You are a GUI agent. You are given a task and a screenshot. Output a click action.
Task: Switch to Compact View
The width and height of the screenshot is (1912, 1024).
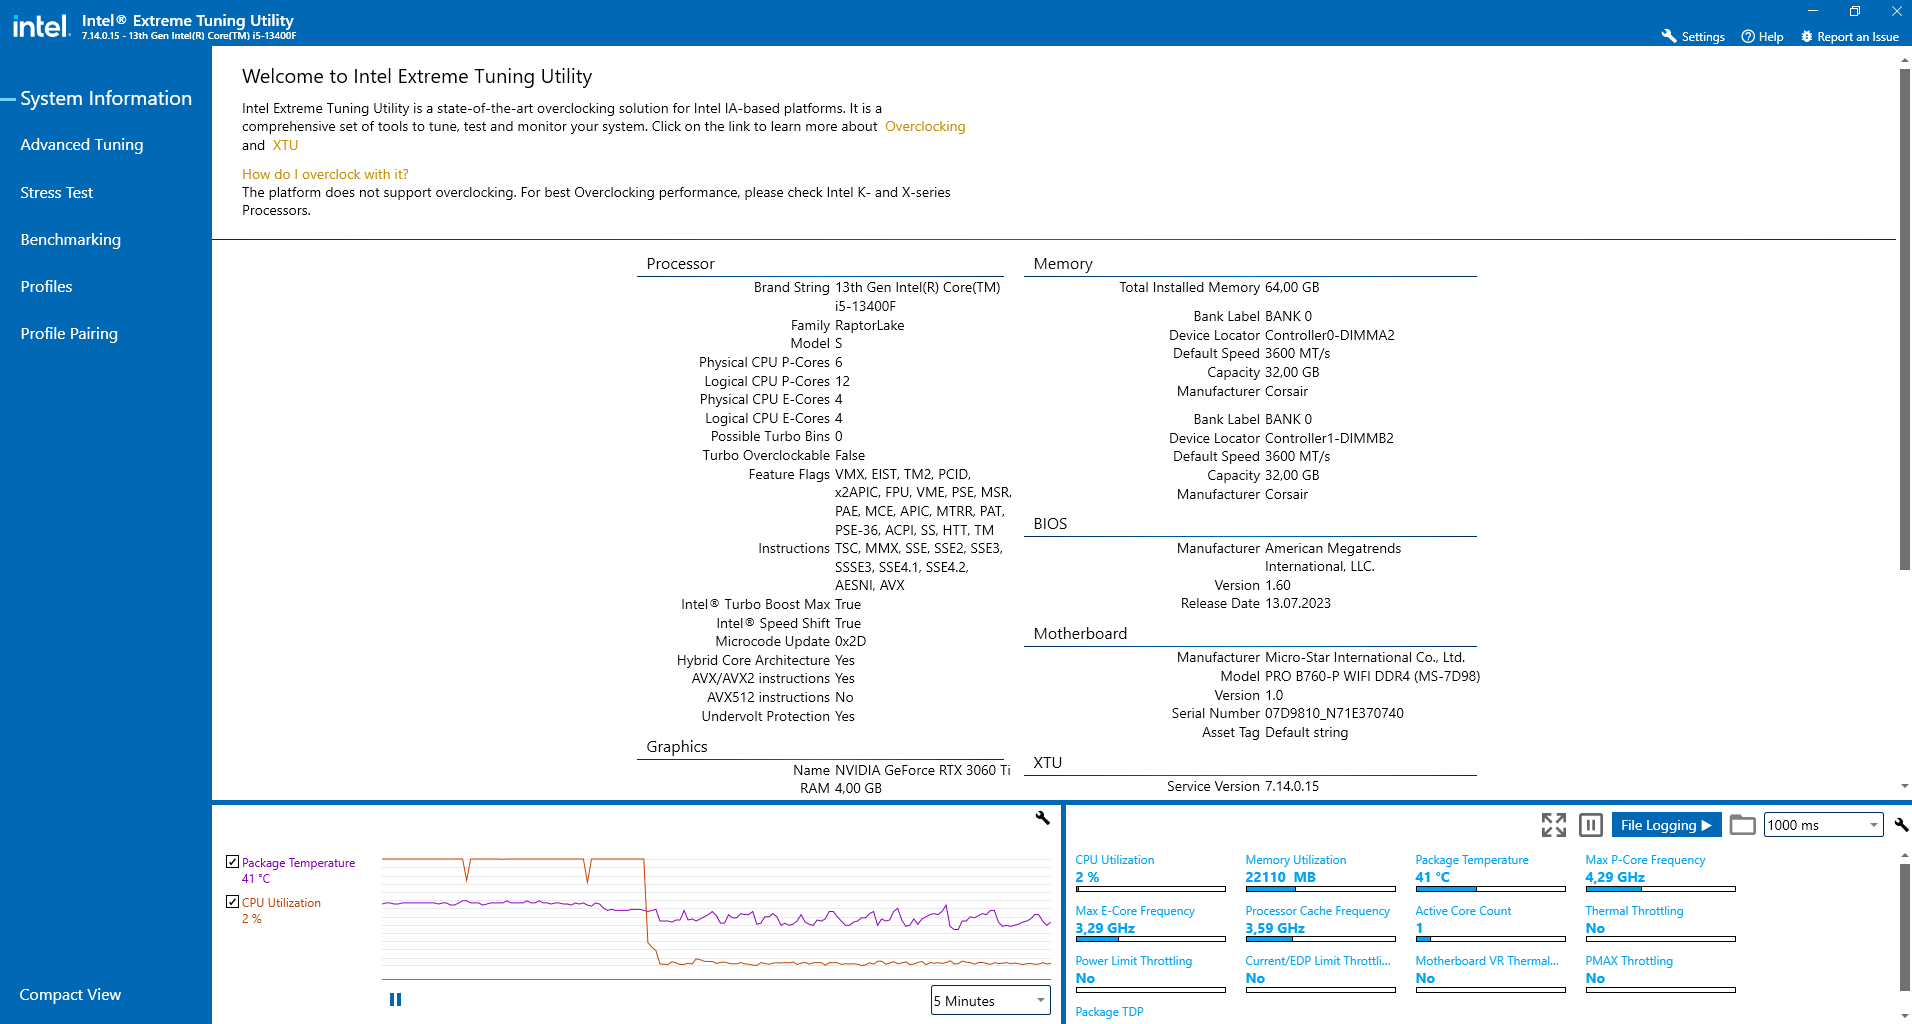click(70, 995)
